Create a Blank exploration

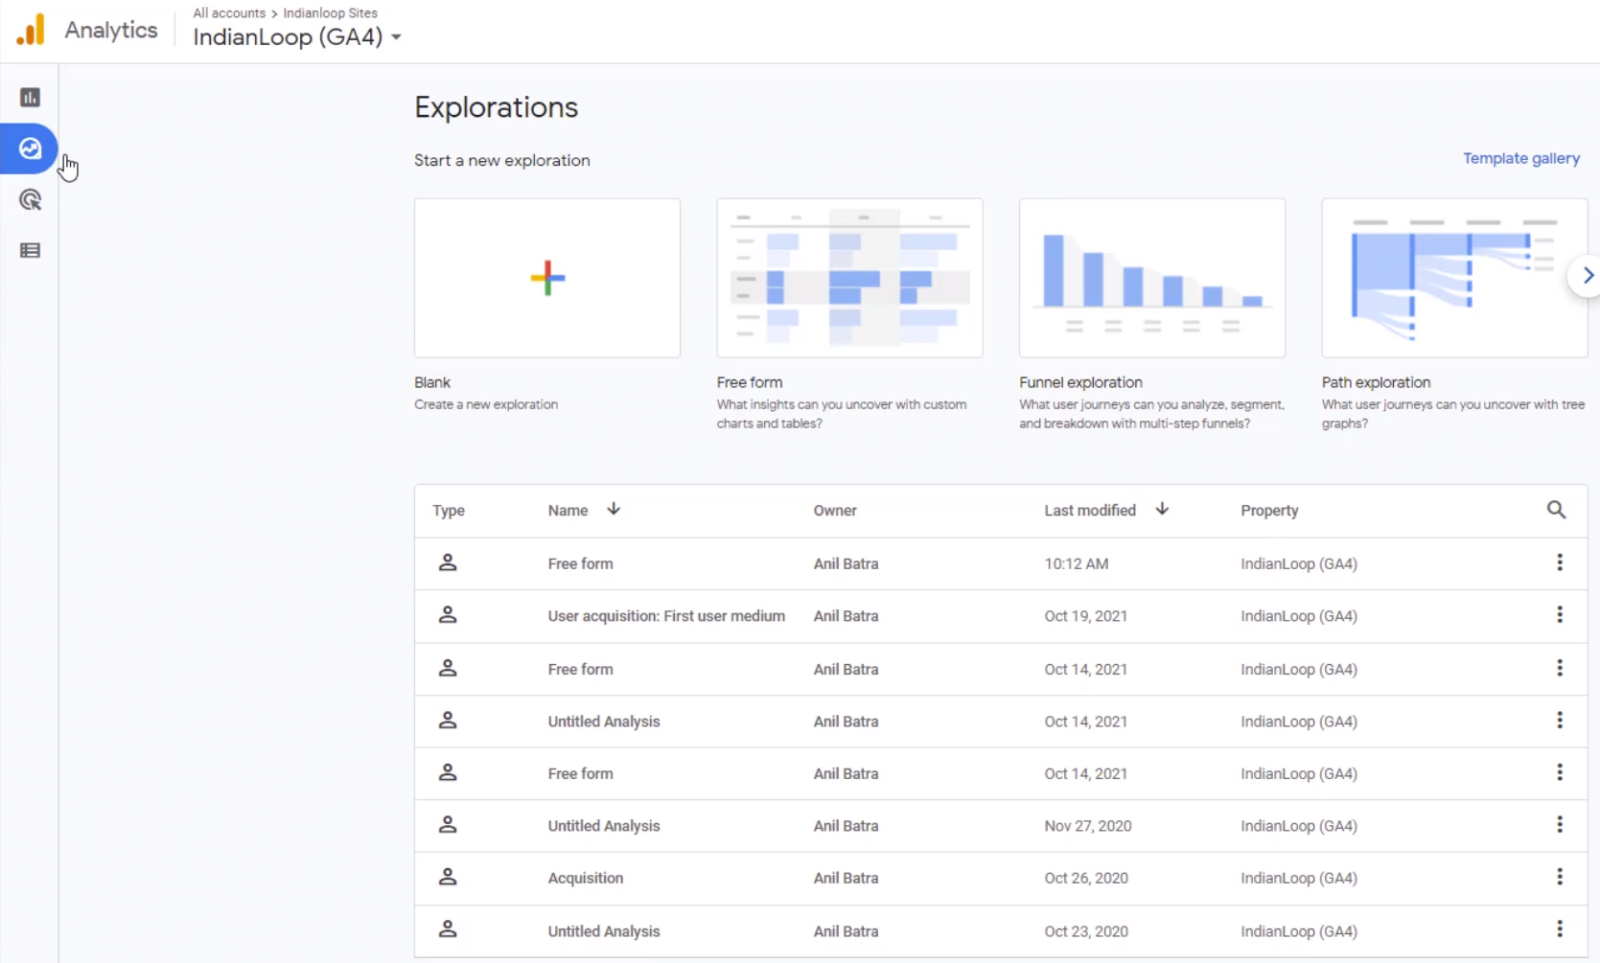click(x=546, y=278)
